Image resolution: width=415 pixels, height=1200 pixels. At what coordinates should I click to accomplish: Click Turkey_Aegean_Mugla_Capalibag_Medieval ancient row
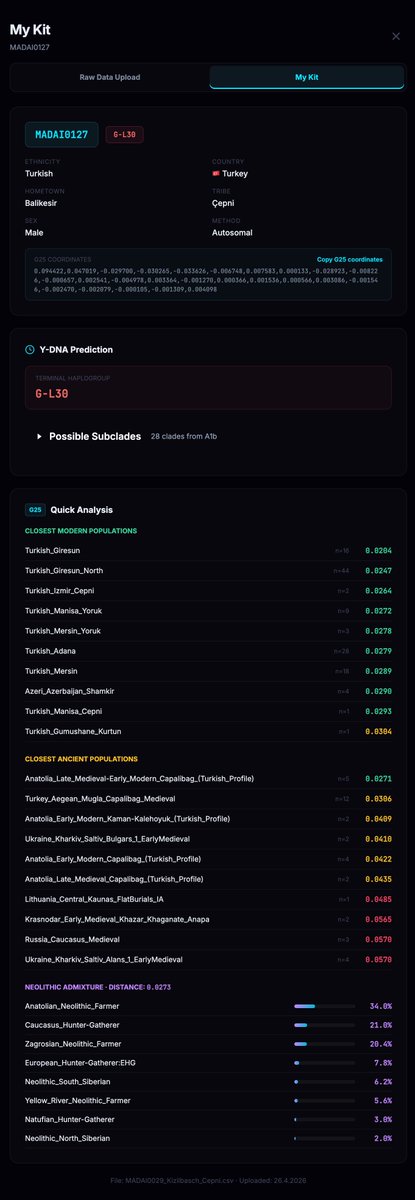pos(207,799)
